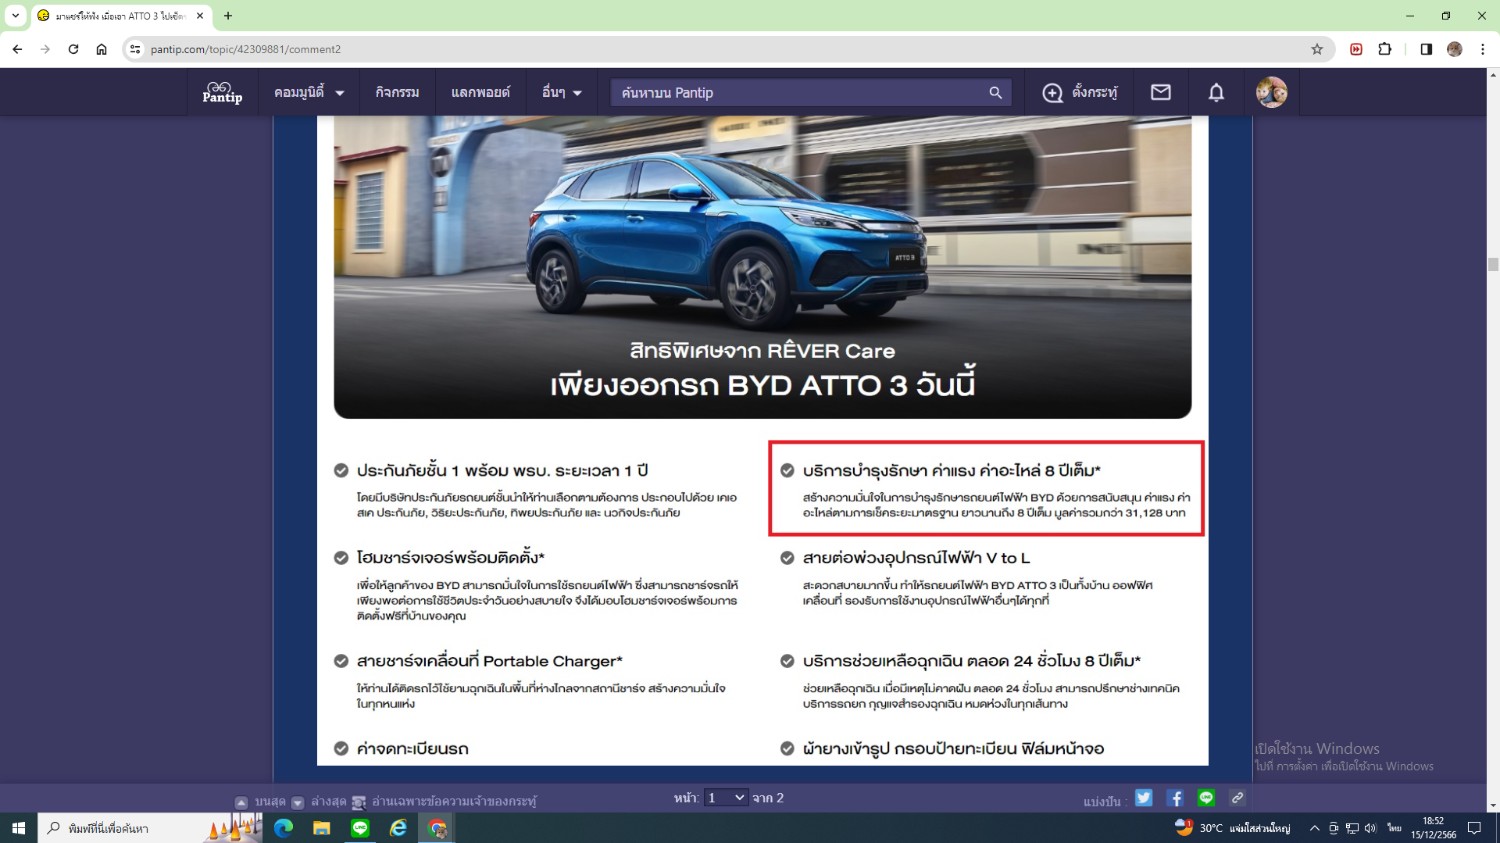This screenshot has width=1500, height=843.
Task: Click the volume speaker tray icon
Action: [1370, 828]
